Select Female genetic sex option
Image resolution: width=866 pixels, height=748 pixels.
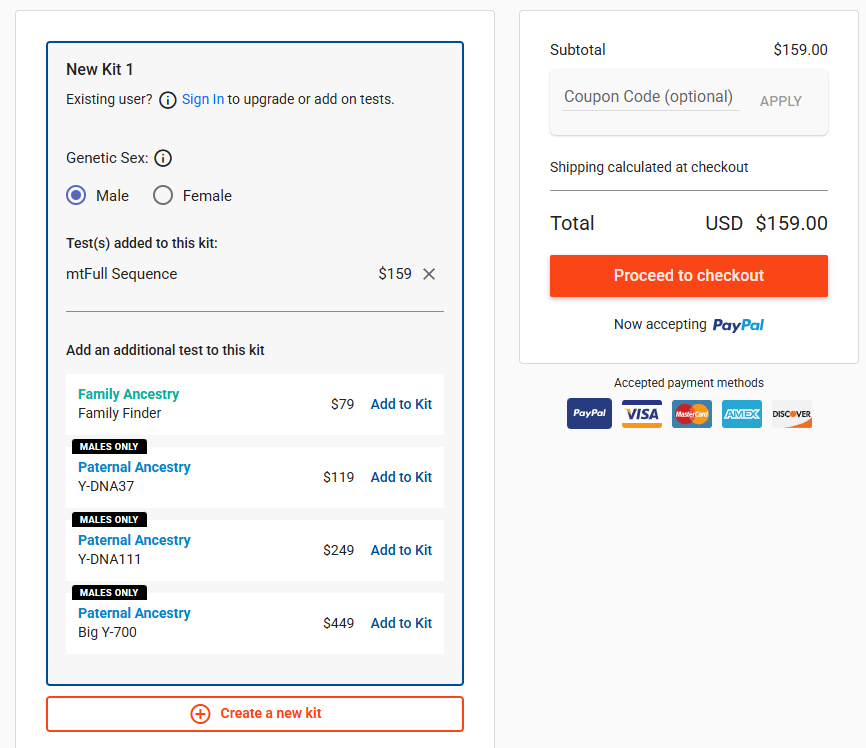pyautogui.click(x=163, y=196)
